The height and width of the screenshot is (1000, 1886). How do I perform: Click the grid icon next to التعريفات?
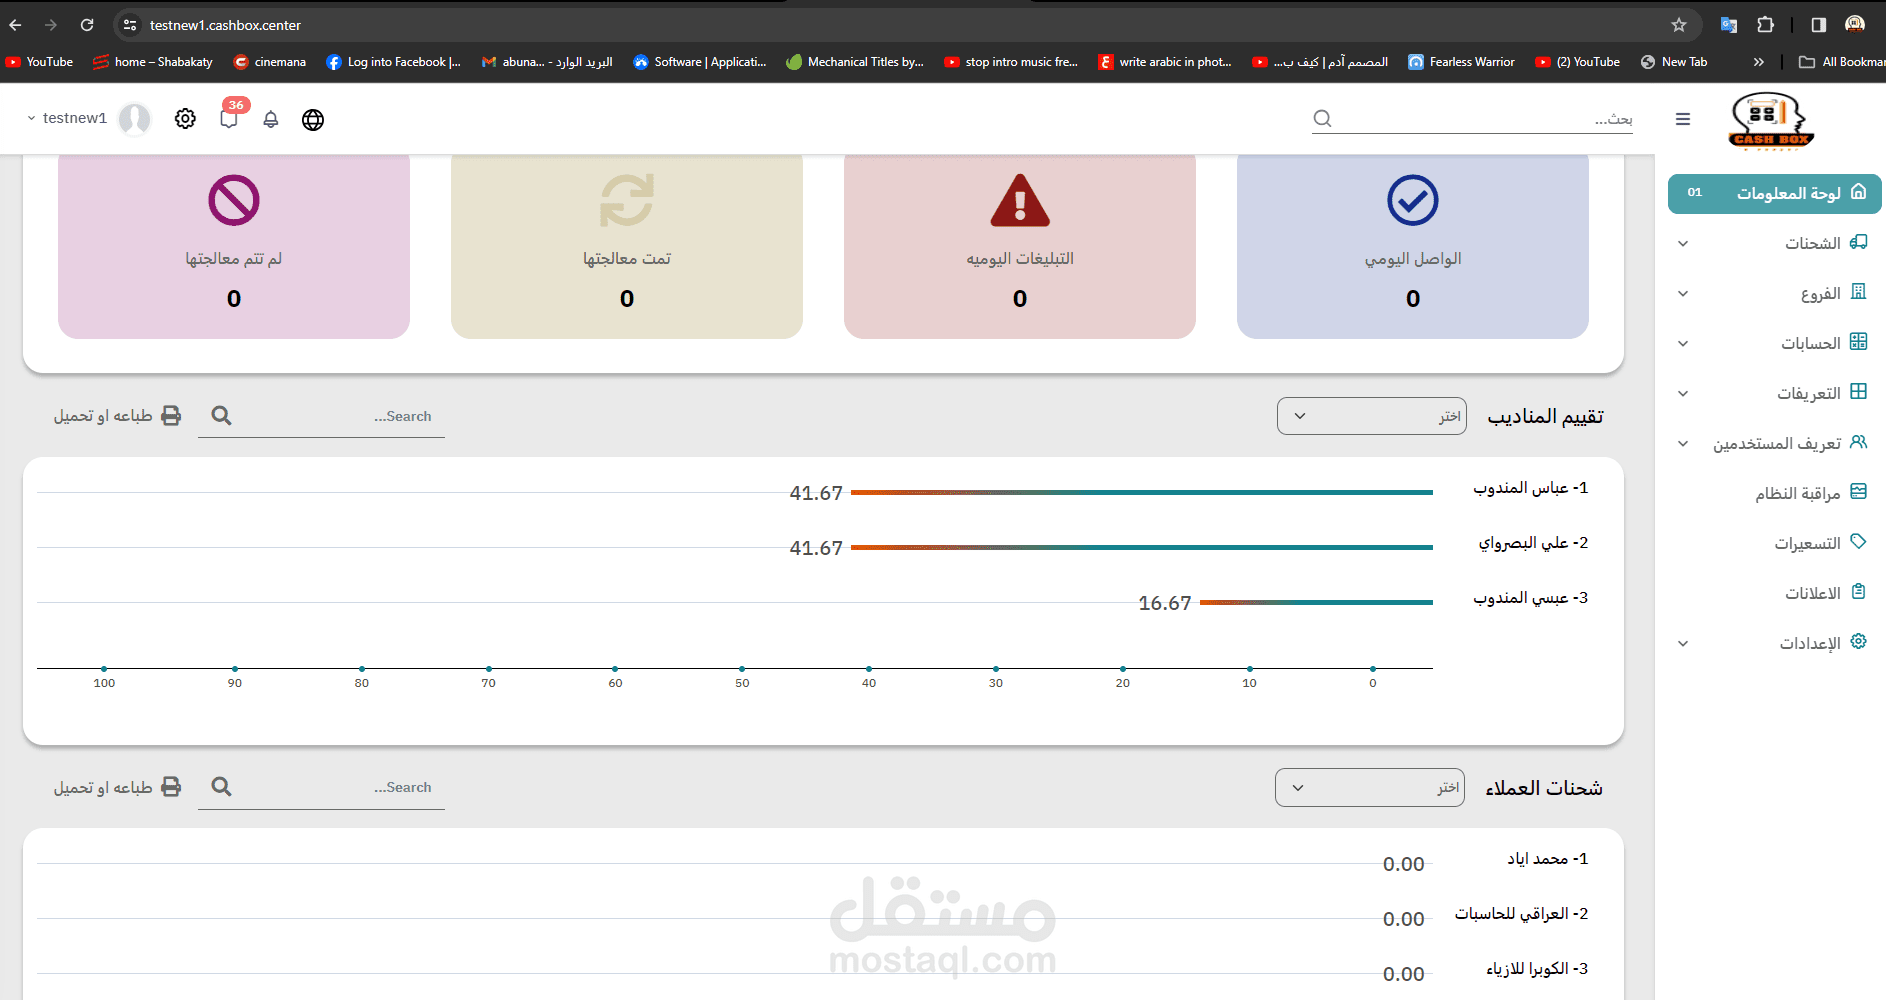coord(1859,392)
